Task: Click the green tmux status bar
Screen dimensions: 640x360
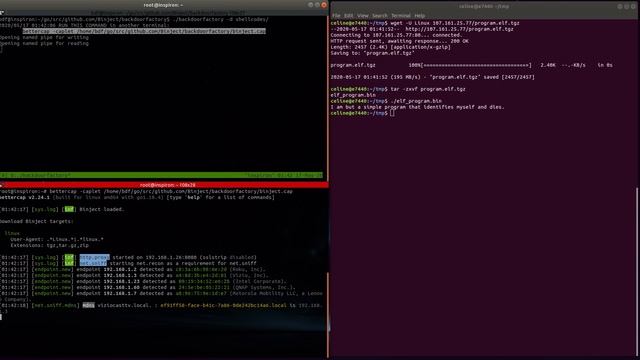Action: click(x=162, y=175)
